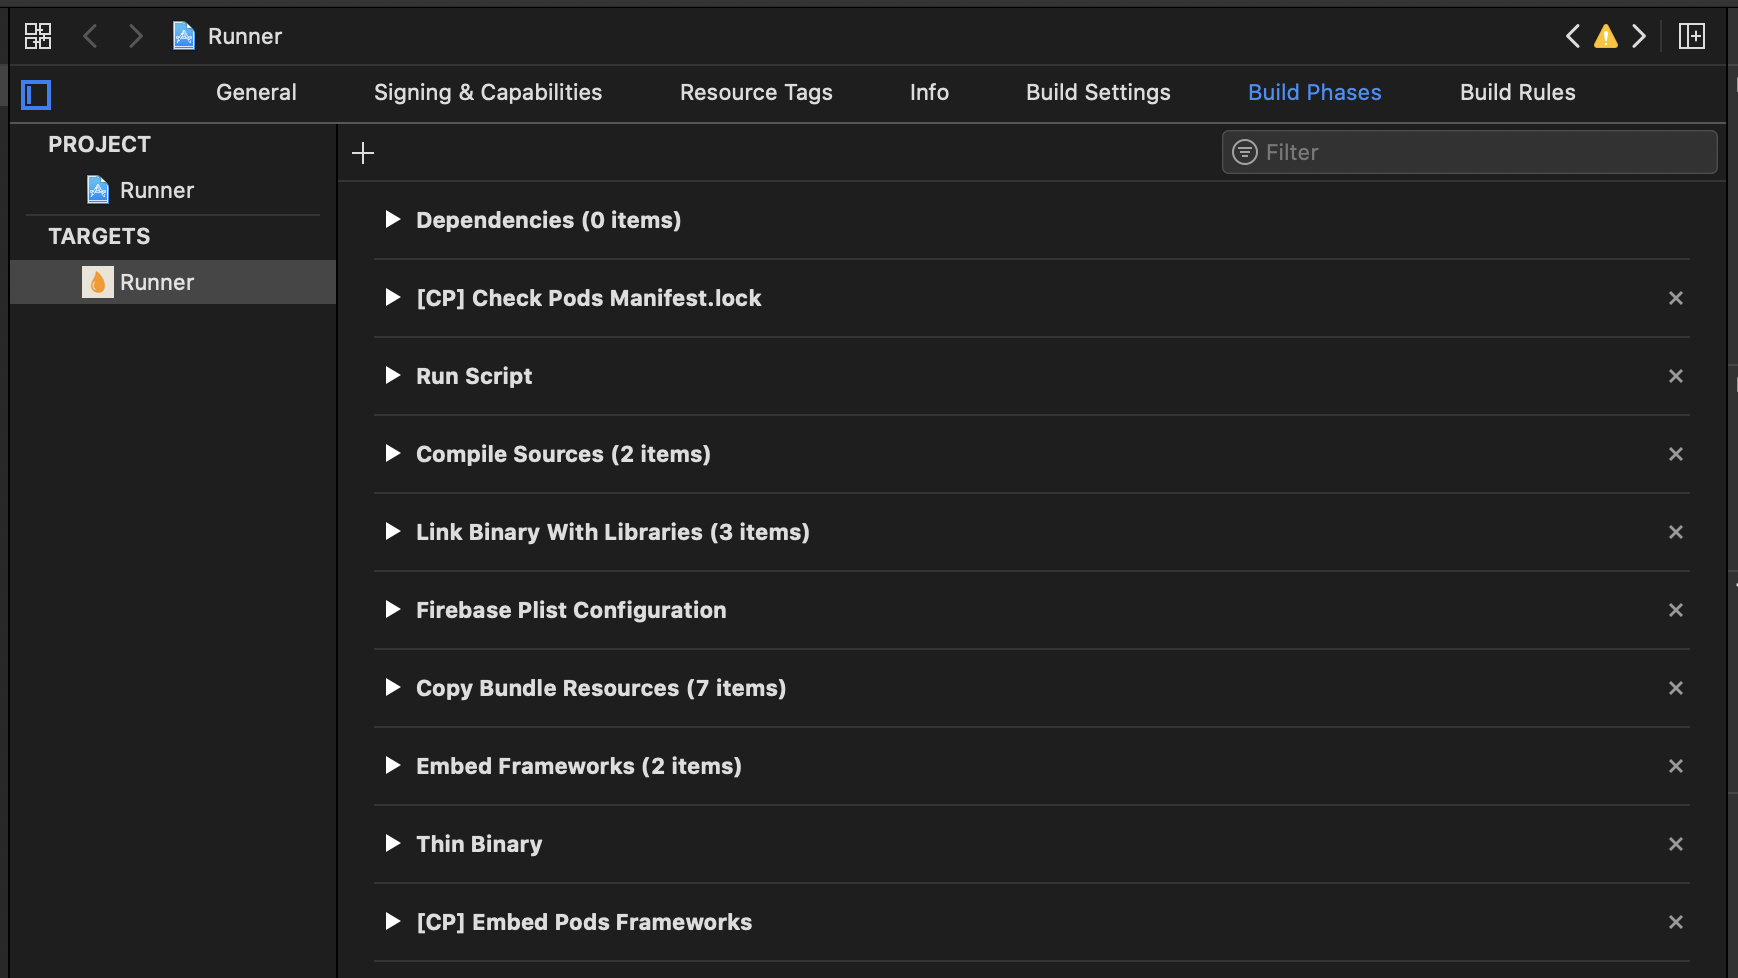Click inside the Filter field
This screenshot has height=978, width=1738.
[x=1400, y=152]
